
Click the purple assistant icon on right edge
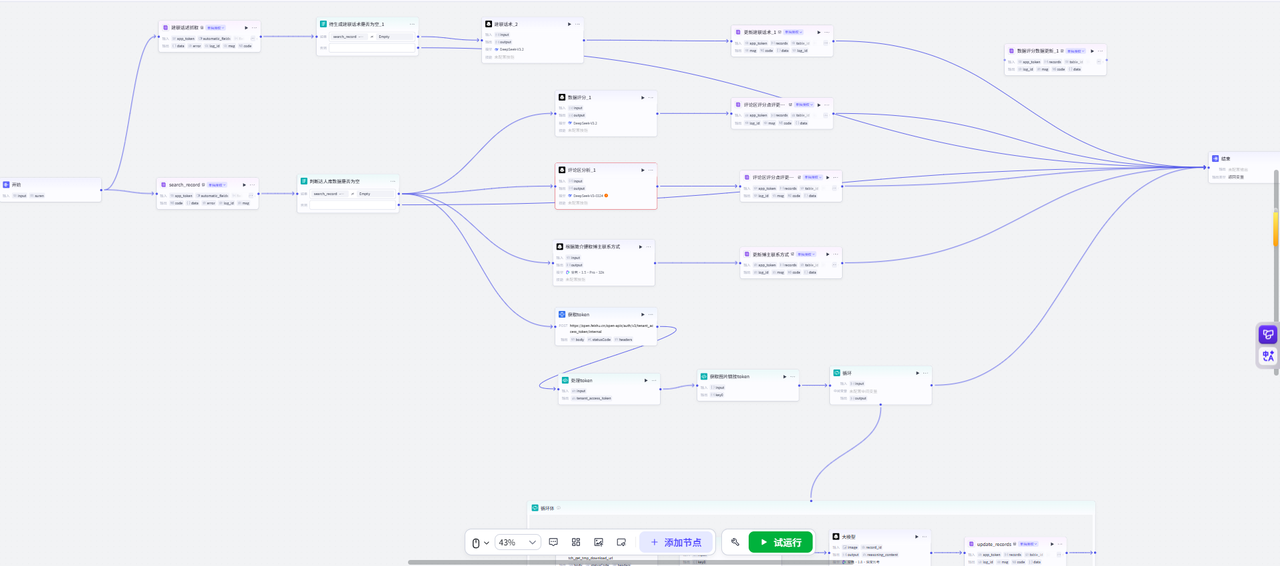pos(1268,335)
